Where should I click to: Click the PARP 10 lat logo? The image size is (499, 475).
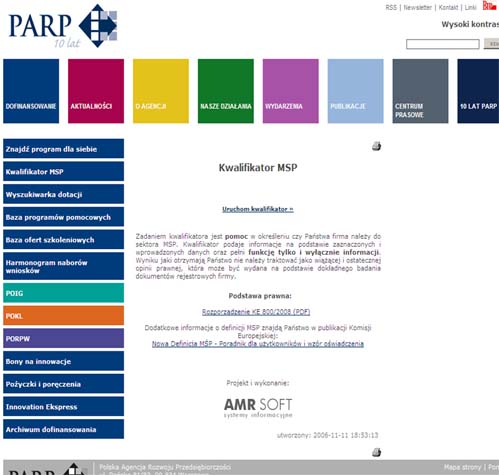click(x=63, y=26)
